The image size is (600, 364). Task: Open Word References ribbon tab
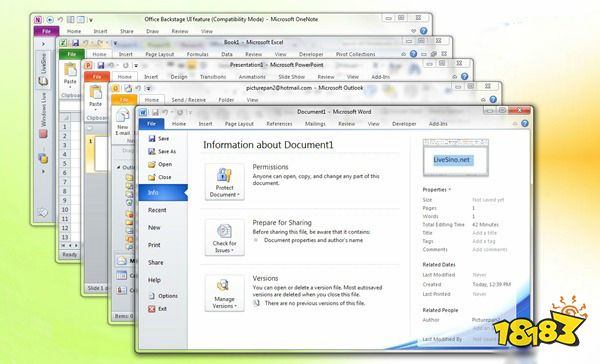[x=279, y=124]
